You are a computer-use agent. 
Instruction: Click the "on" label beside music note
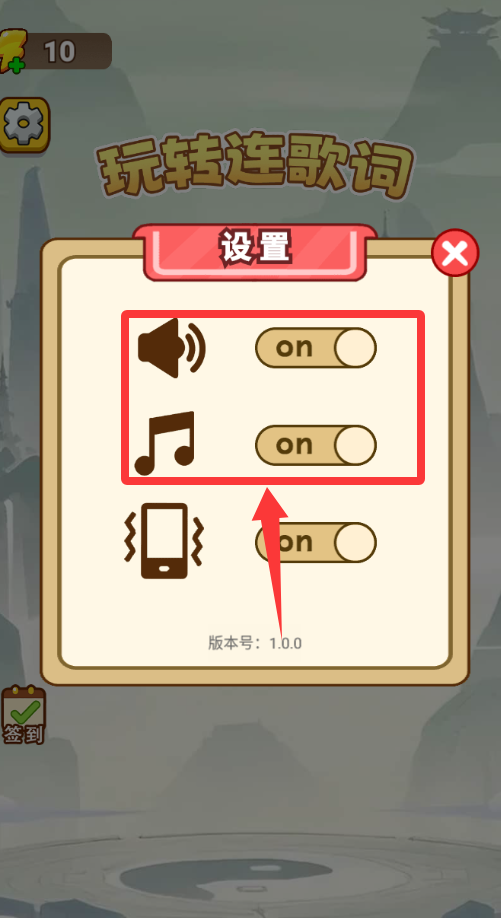coord(294,445)
